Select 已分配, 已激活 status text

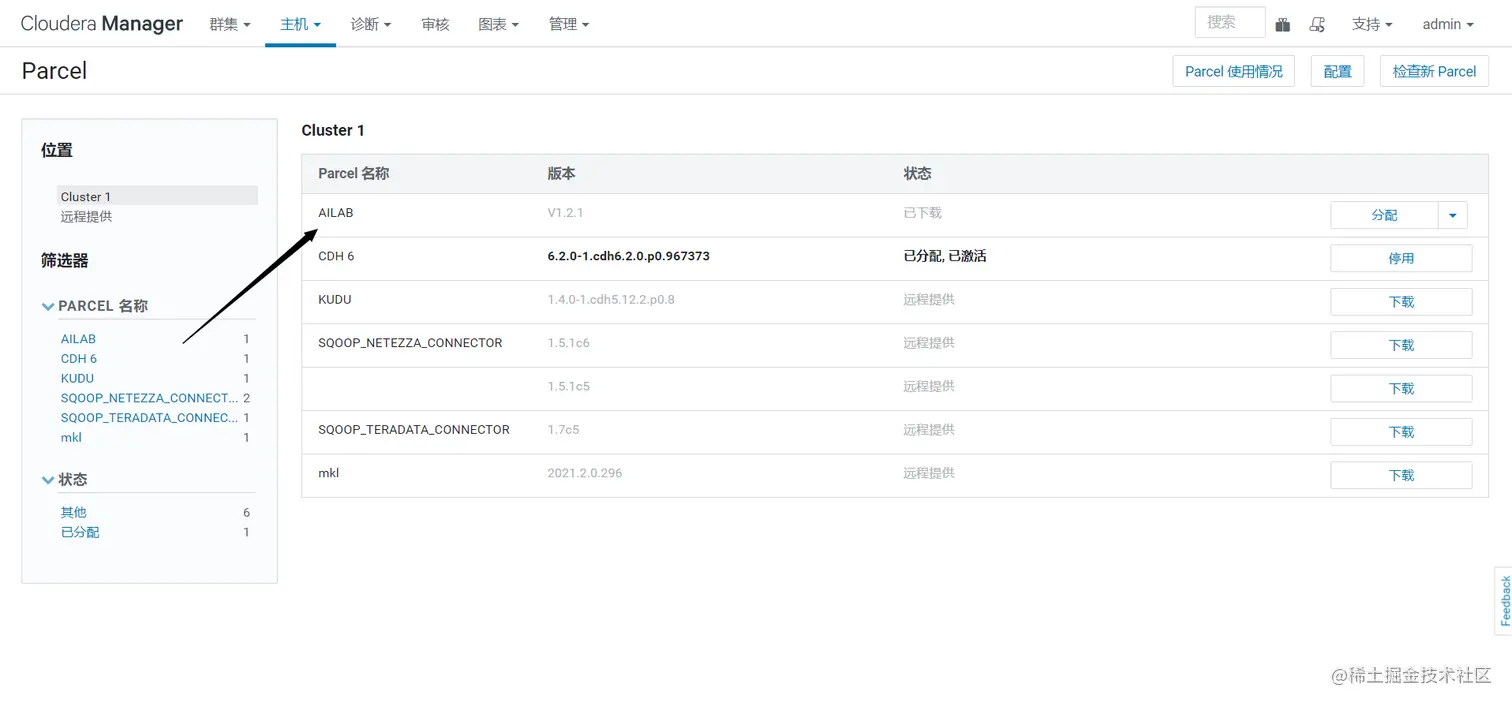[945, 256]
